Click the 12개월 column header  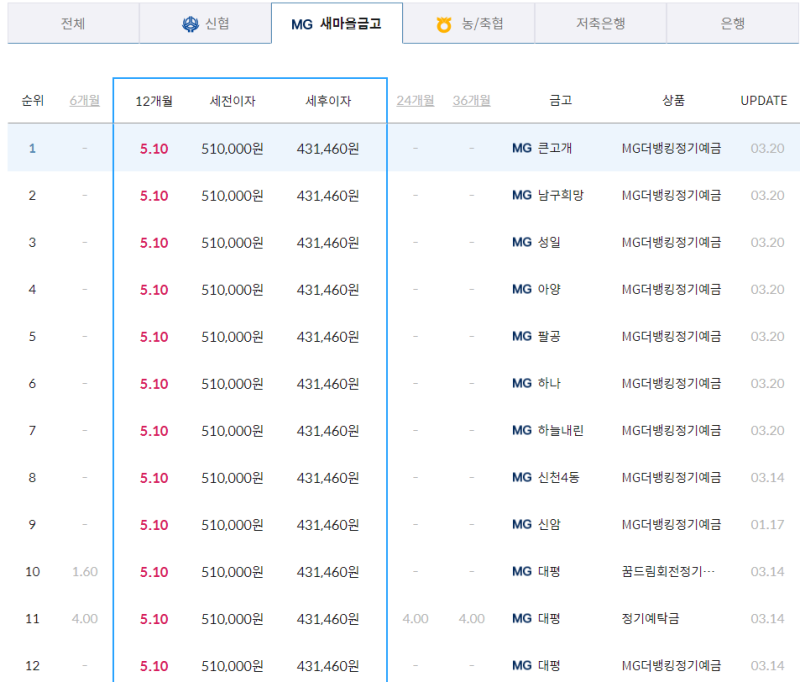pos(154,101)
